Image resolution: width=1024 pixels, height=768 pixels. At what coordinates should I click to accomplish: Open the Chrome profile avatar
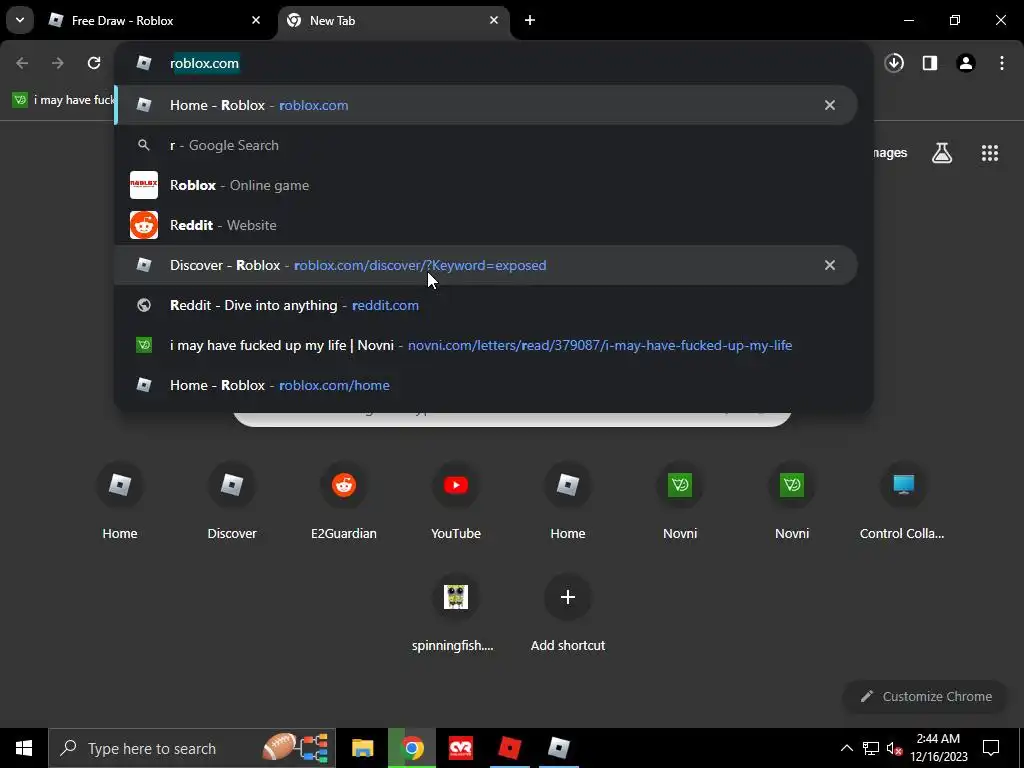pos(966,63)
